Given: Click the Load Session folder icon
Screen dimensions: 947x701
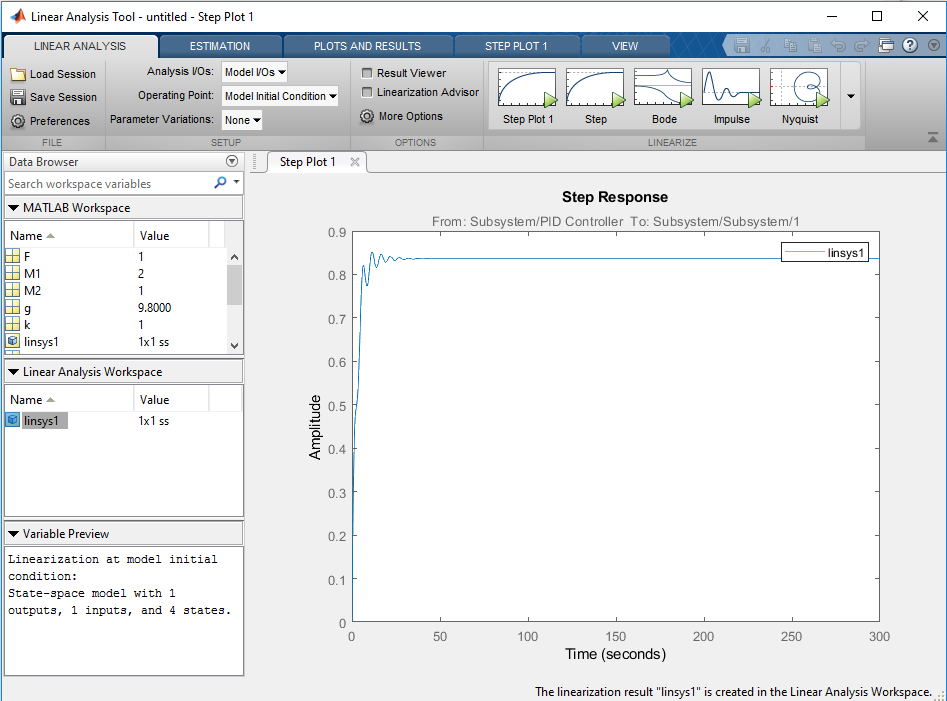Looking at the screenshot, I should click(18, 74).
